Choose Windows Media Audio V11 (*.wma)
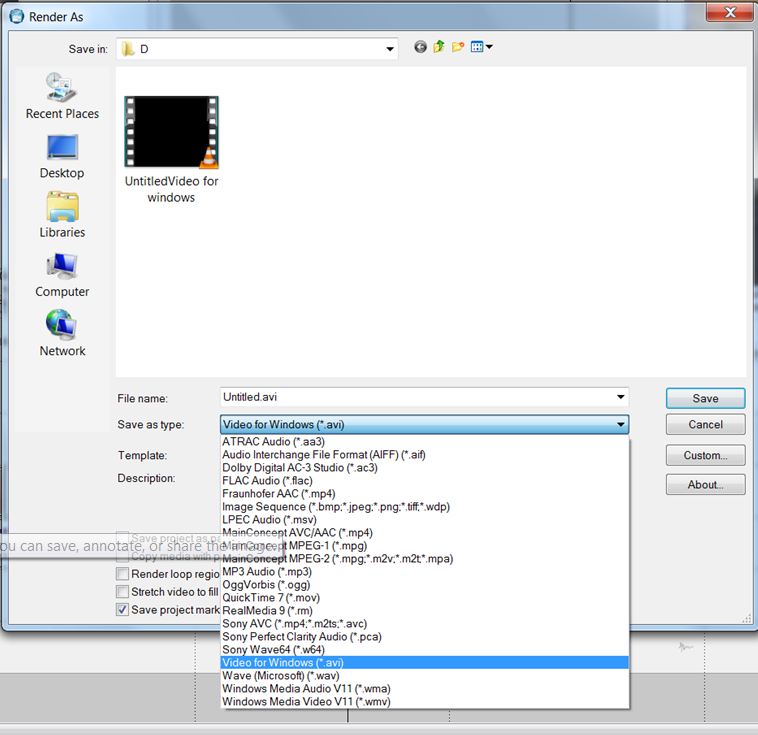The width and height of the screenshot is (758, 735). click(x=425, y=689)
